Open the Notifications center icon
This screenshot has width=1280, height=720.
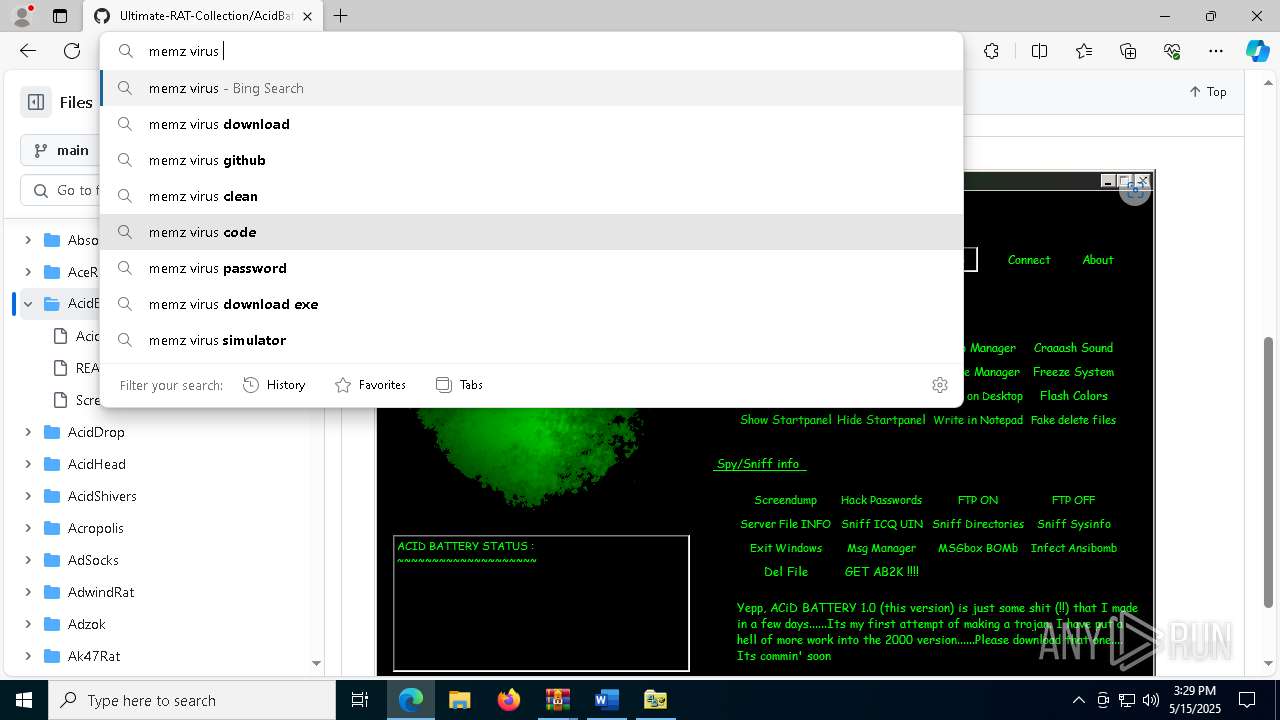pos(1247,700)
